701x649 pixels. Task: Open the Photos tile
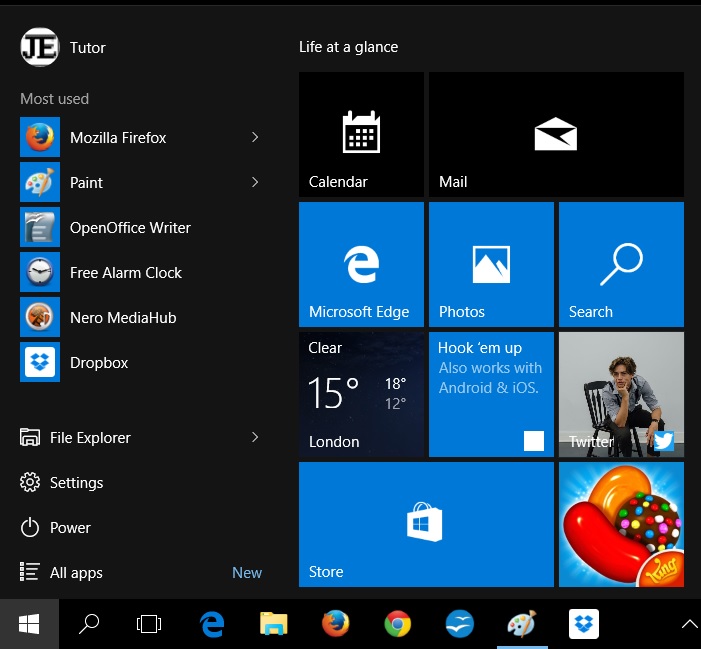pyautogui.click(x=491, y=264)
